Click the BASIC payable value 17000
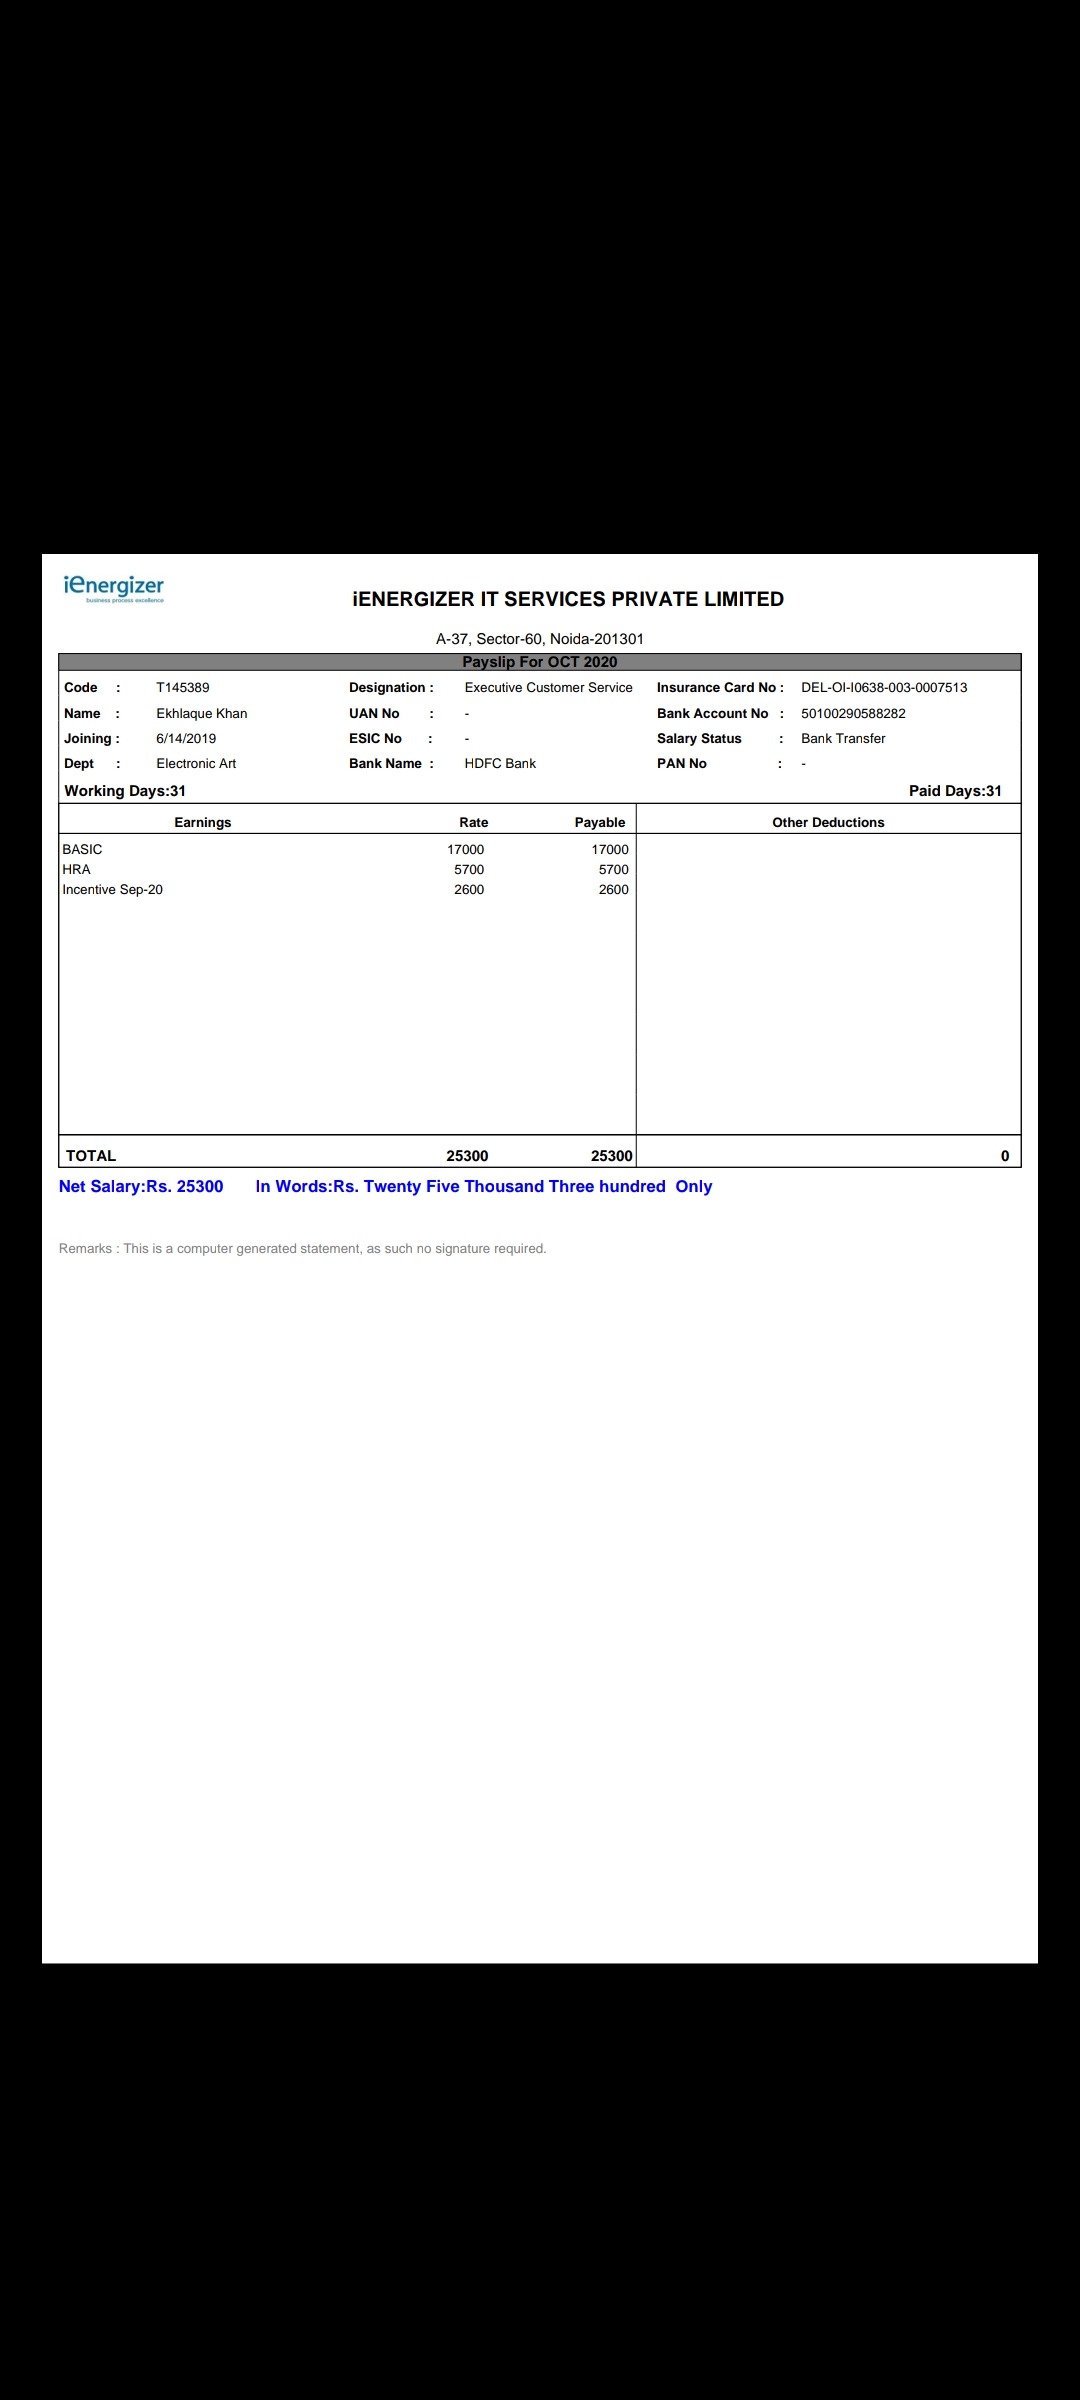1080x2400 pixels. tap(610, 850)
